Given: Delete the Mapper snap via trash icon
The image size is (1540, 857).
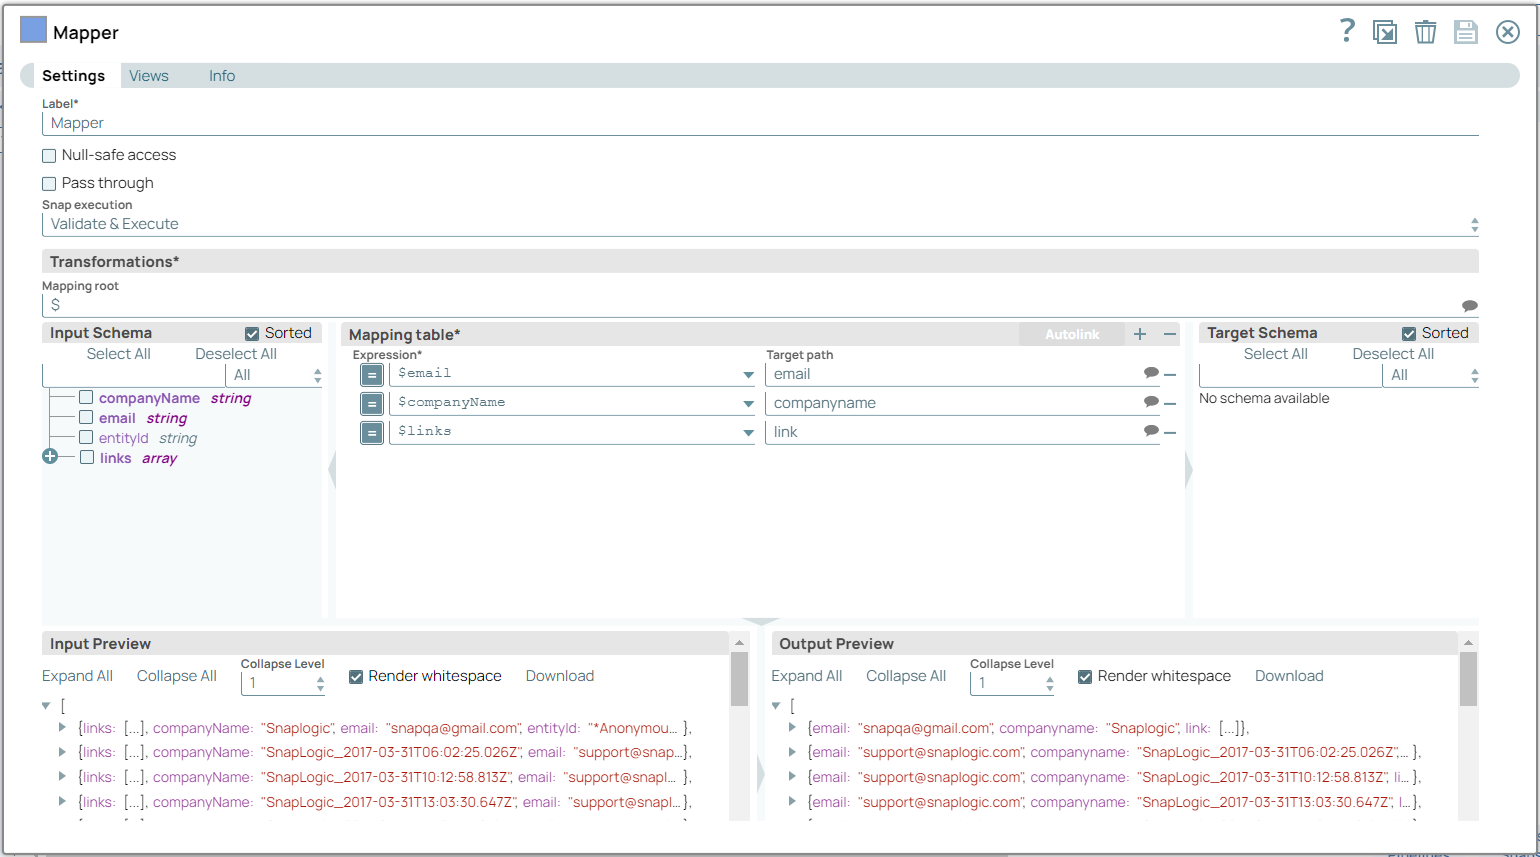Looking at the screenshot, I should point(1425,31).
